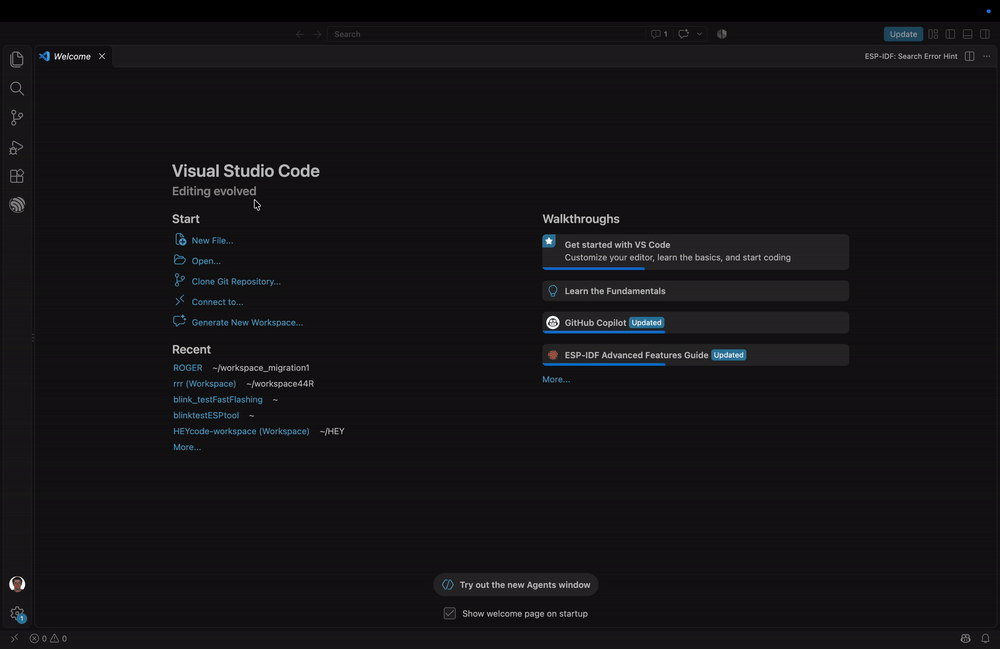Toggle the bottom panel
1000x649 pixels.
[967, 34]
